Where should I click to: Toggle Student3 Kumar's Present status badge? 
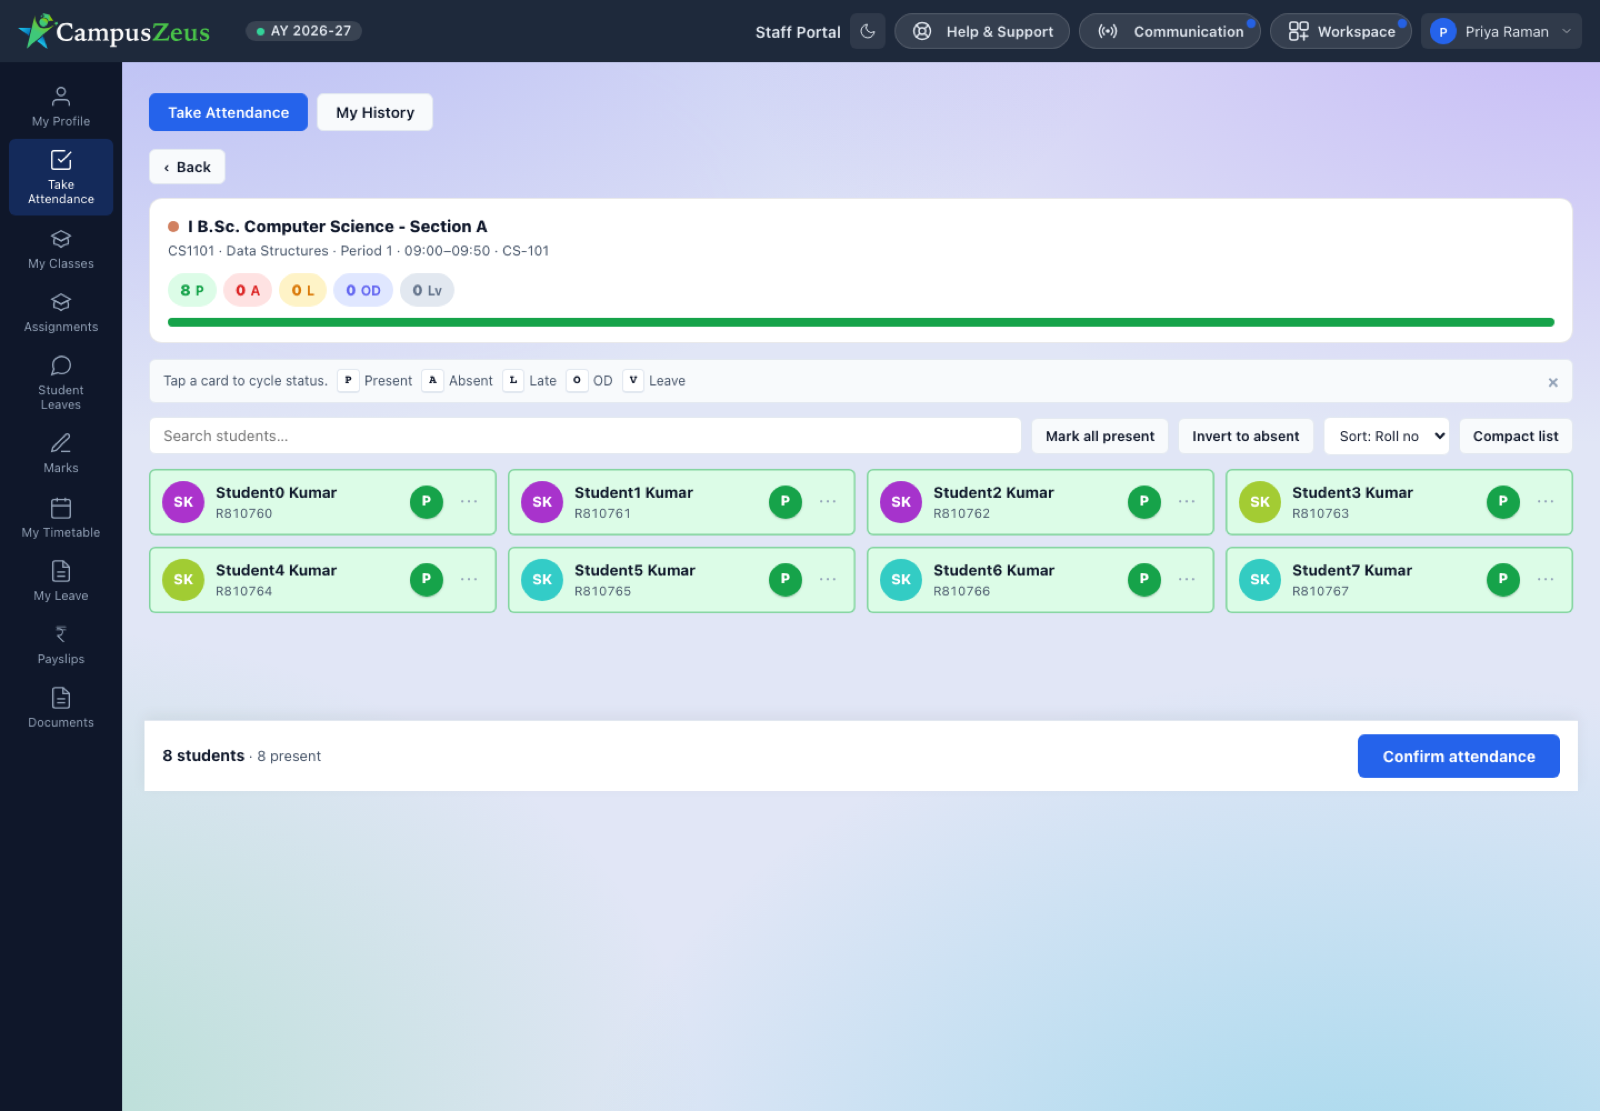point(1503,501)
